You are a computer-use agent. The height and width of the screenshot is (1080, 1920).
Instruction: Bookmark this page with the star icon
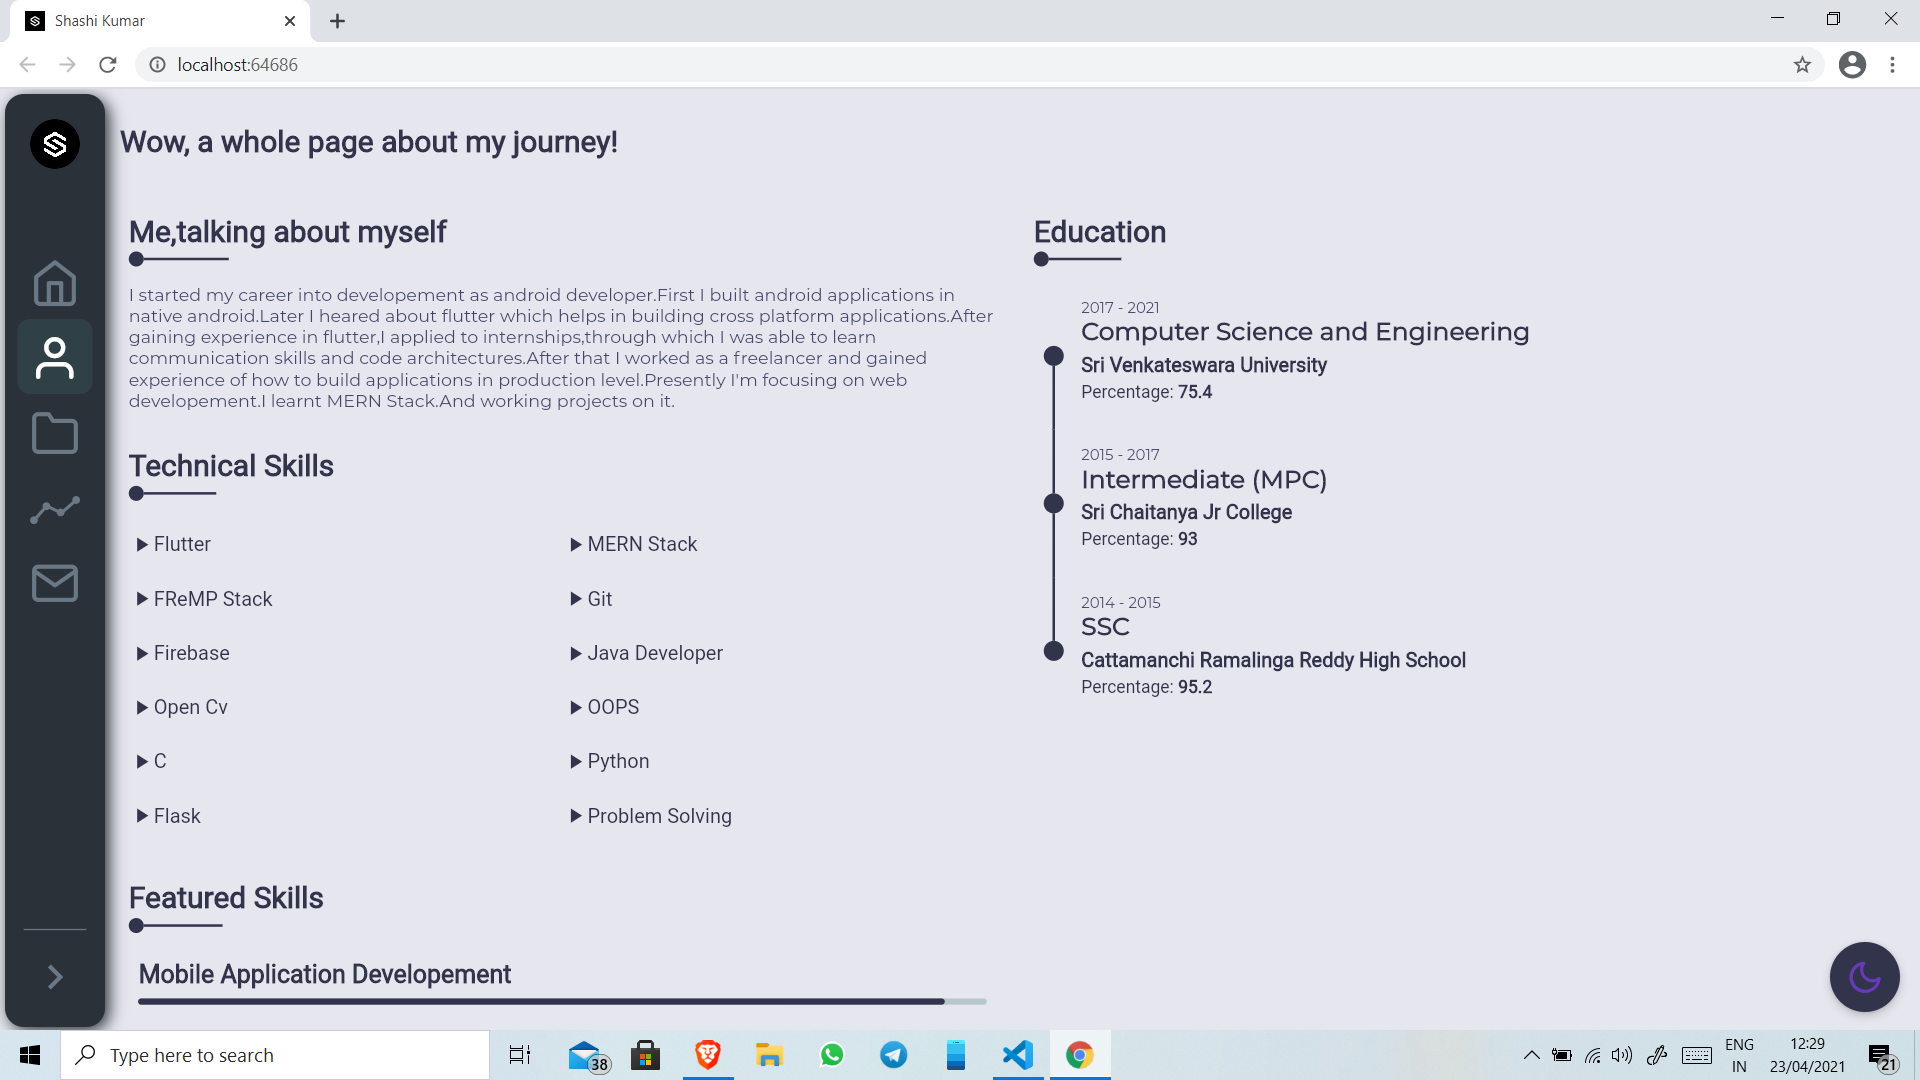(x=1802, y=65)
